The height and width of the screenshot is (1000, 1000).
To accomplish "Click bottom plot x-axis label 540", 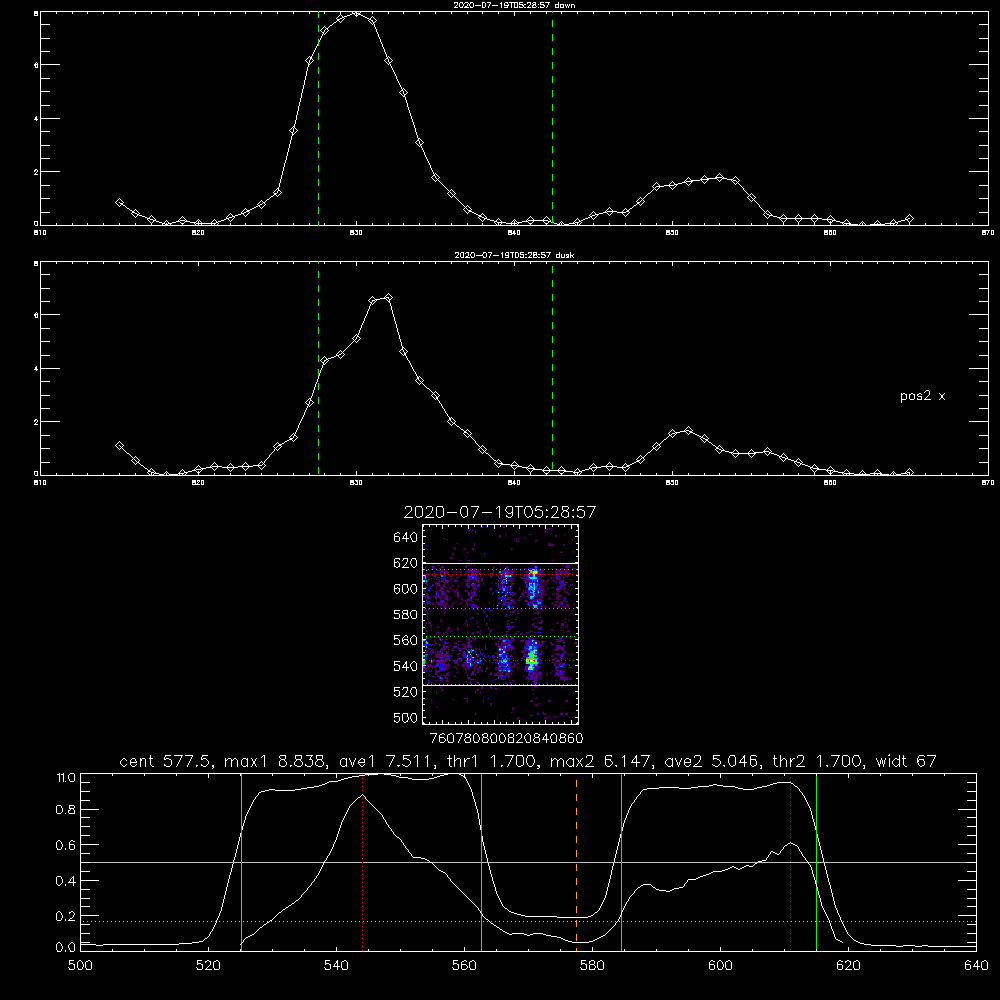I will pyautogui.click(x=336, y=966).
